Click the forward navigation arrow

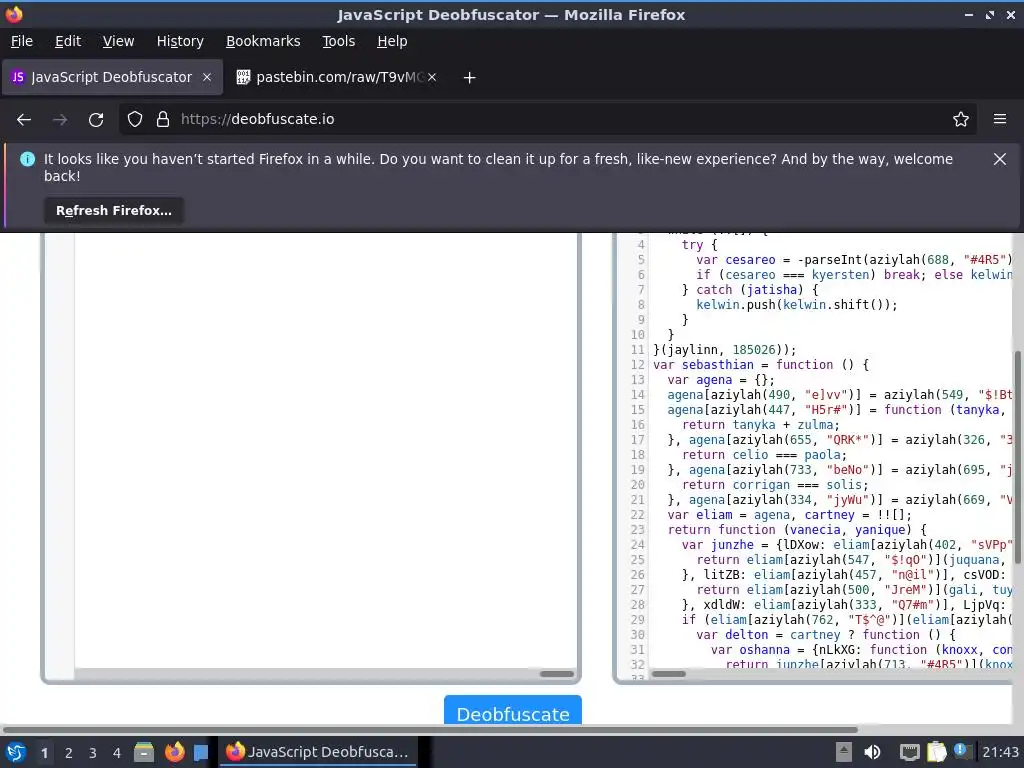point(60,120)
